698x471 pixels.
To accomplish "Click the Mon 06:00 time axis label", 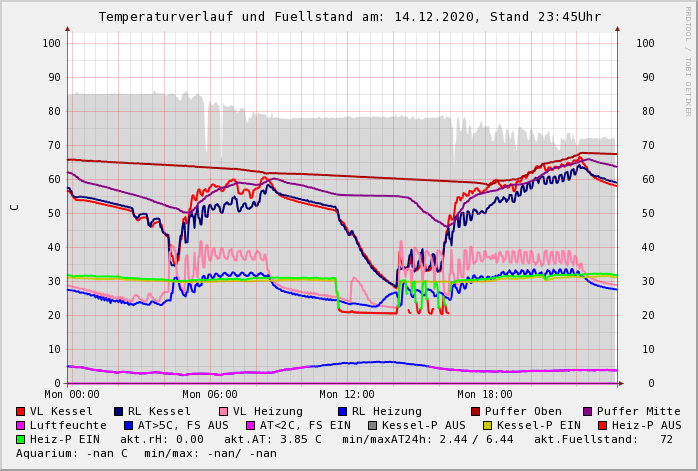I will tap(210, 395).
